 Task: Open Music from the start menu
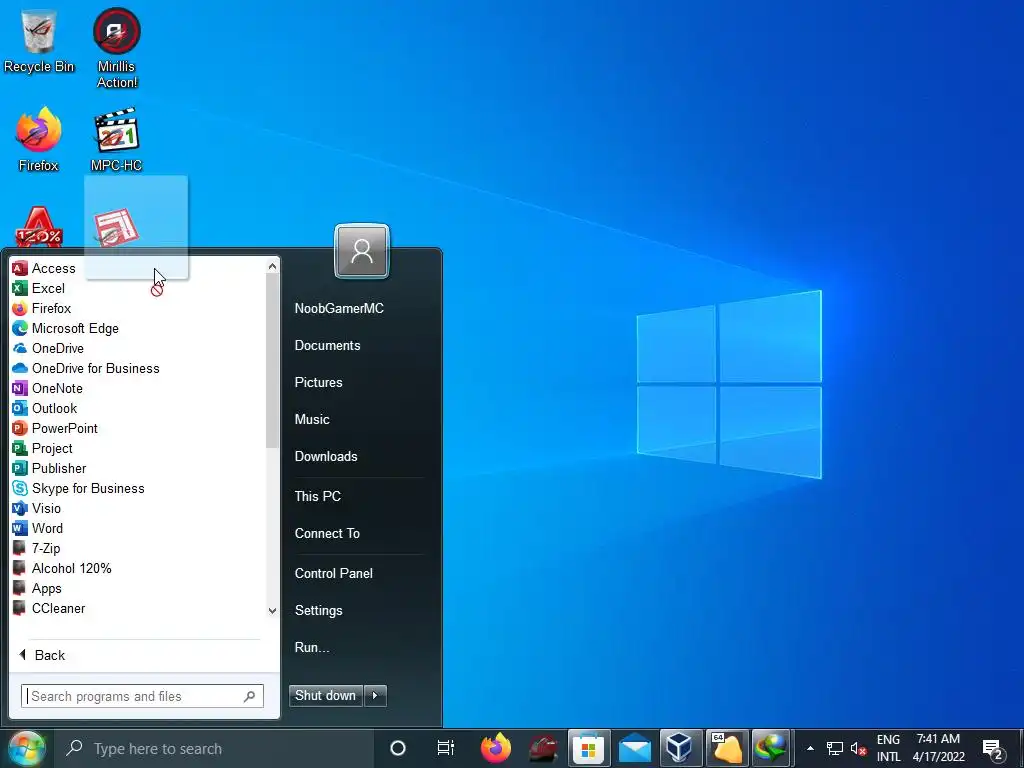312,419
